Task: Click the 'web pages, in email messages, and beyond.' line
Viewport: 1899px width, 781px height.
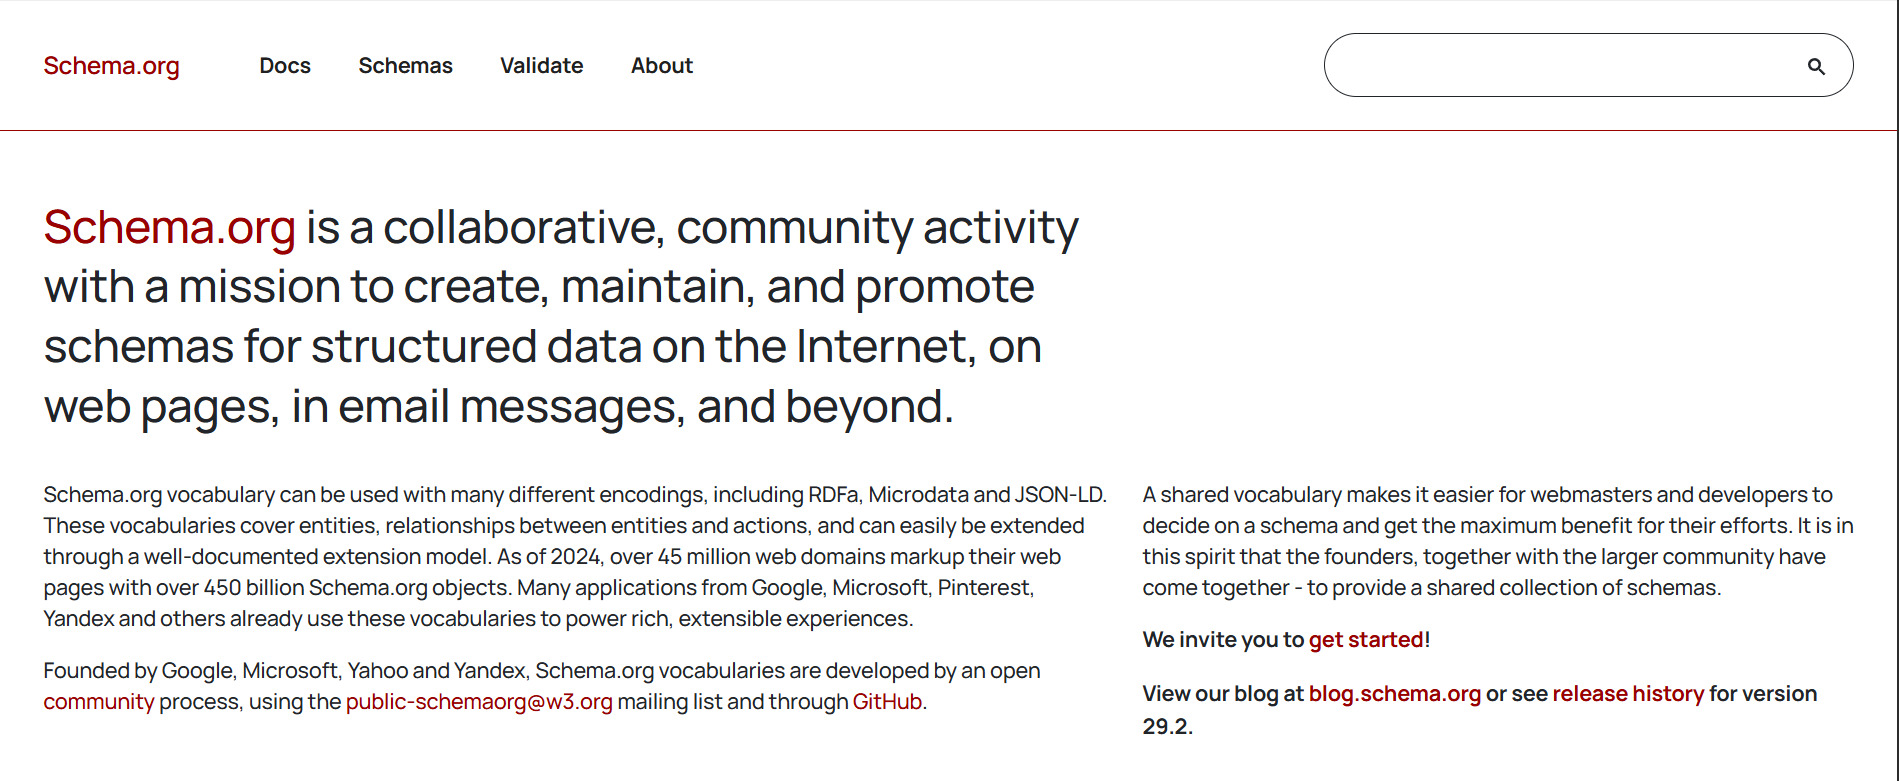Action: 499,407
